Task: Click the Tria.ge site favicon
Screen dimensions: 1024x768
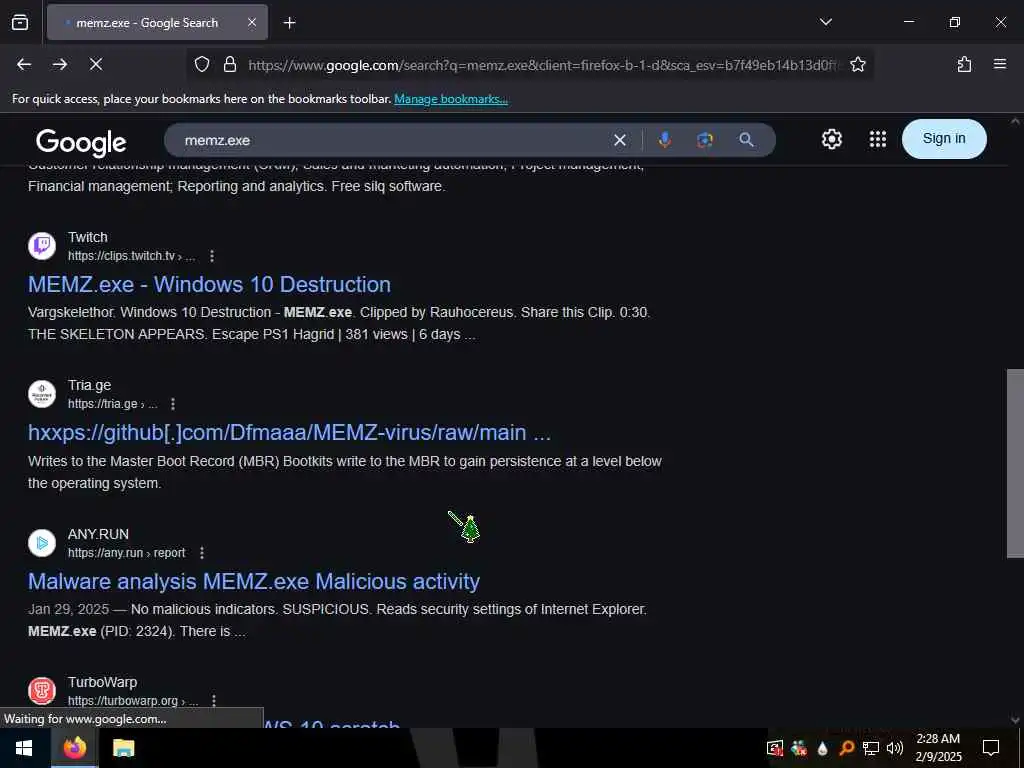Action: [x=42, y=394]
